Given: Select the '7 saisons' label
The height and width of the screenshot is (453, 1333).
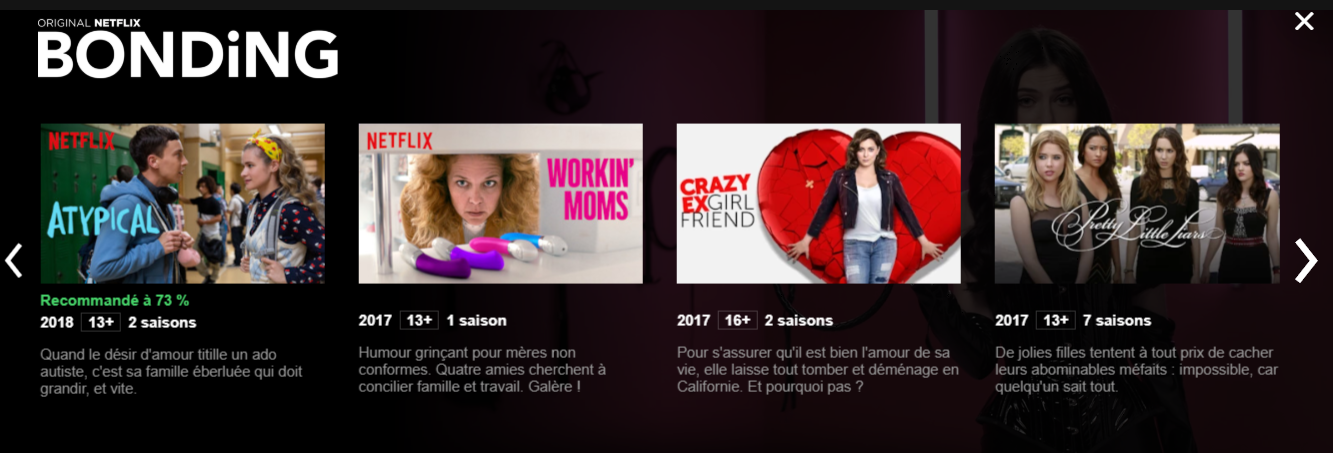Looking at the screenshot, I should point(1117,320).
